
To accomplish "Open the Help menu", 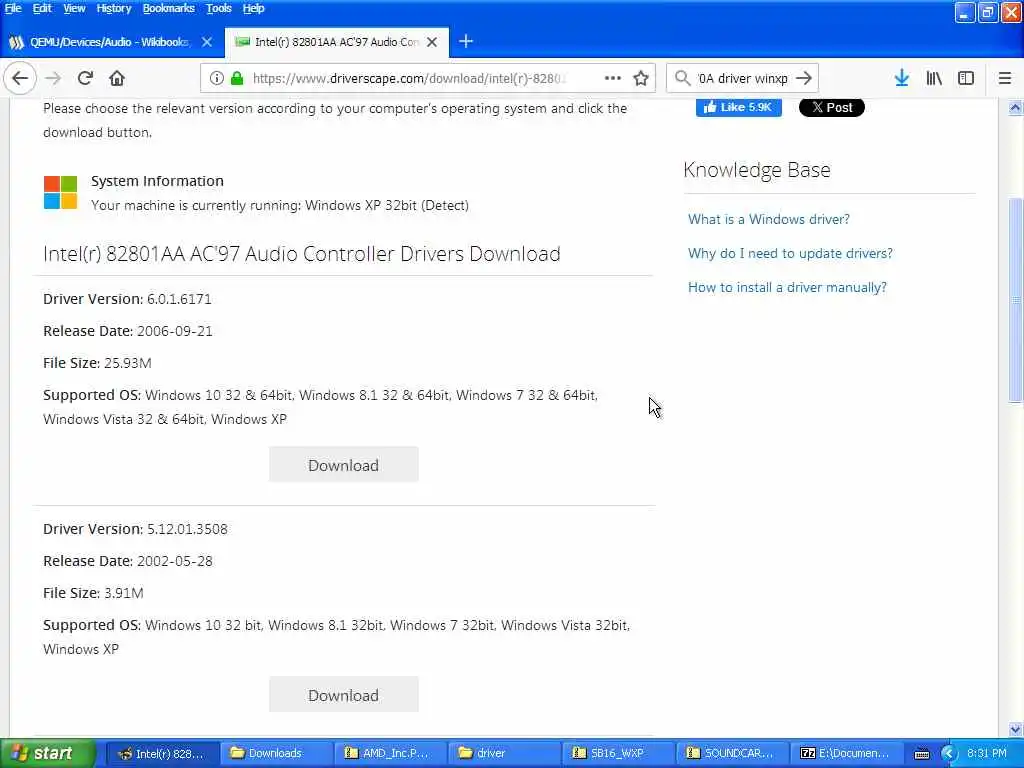I will click(x=253, y=8).
